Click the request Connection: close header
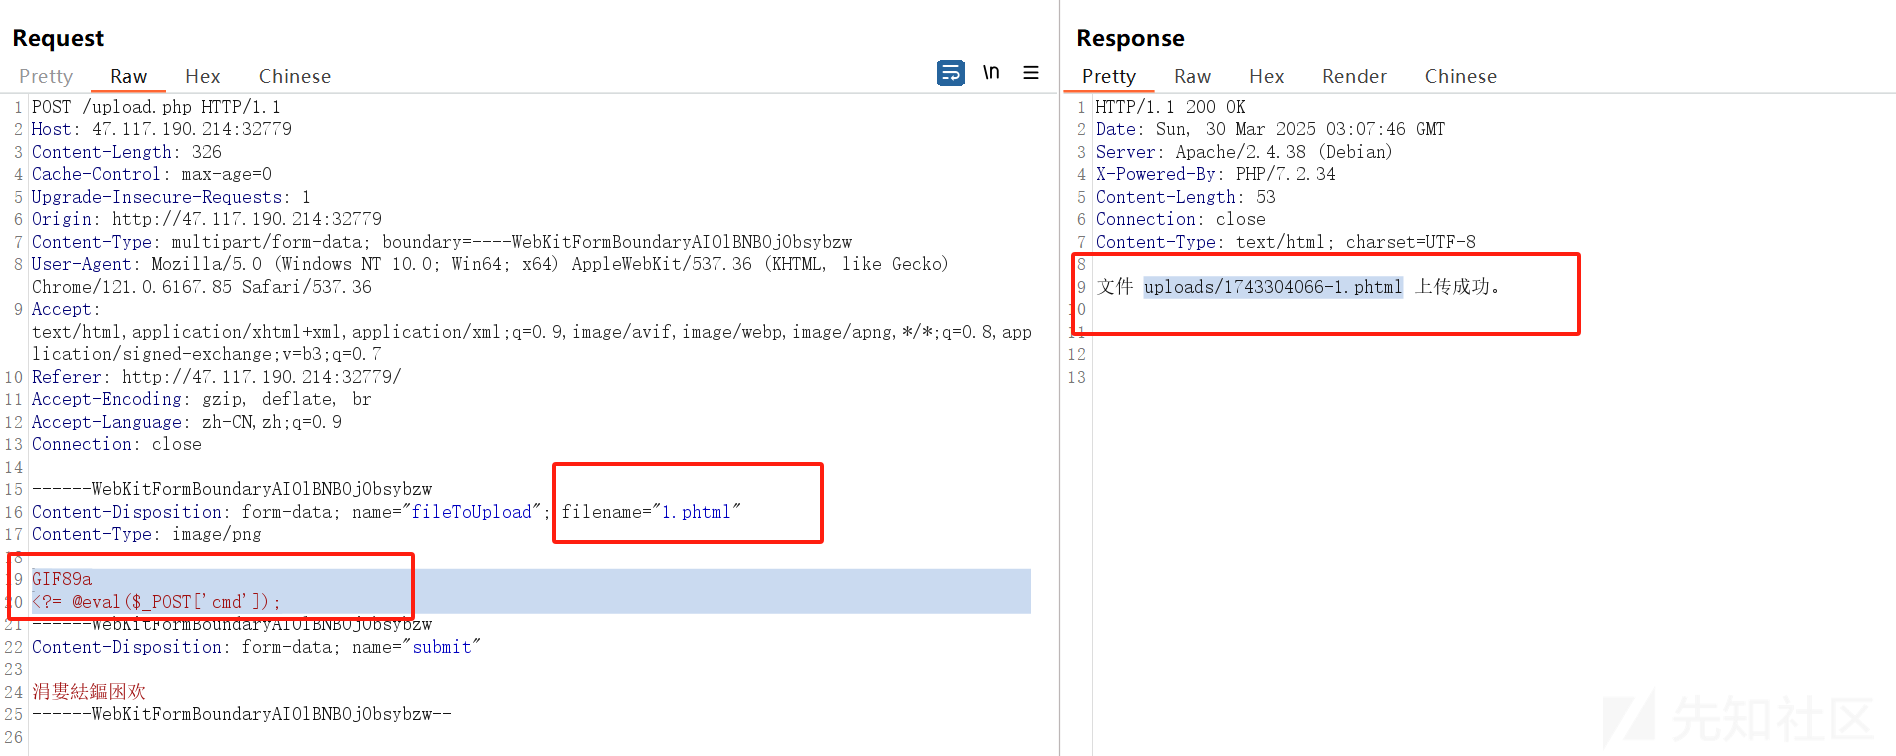 pyautogui.click(x=117, y=444)
